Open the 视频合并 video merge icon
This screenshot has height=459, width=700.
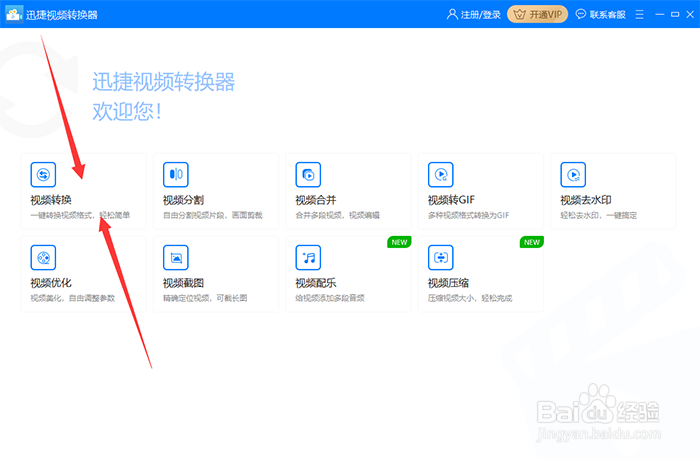(308, 175)
